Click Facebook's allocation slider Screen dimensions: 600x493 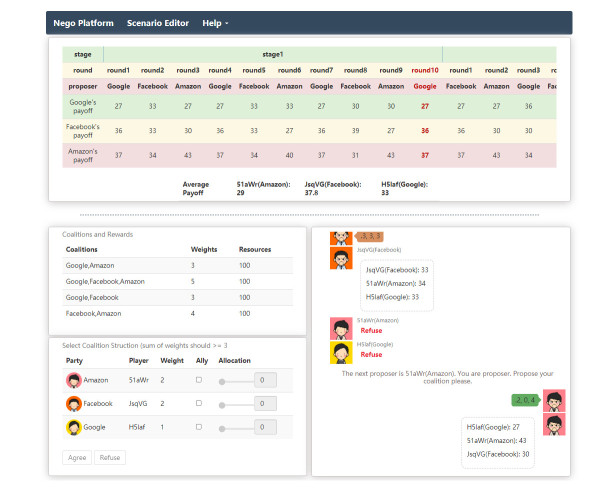pos(234,405)
